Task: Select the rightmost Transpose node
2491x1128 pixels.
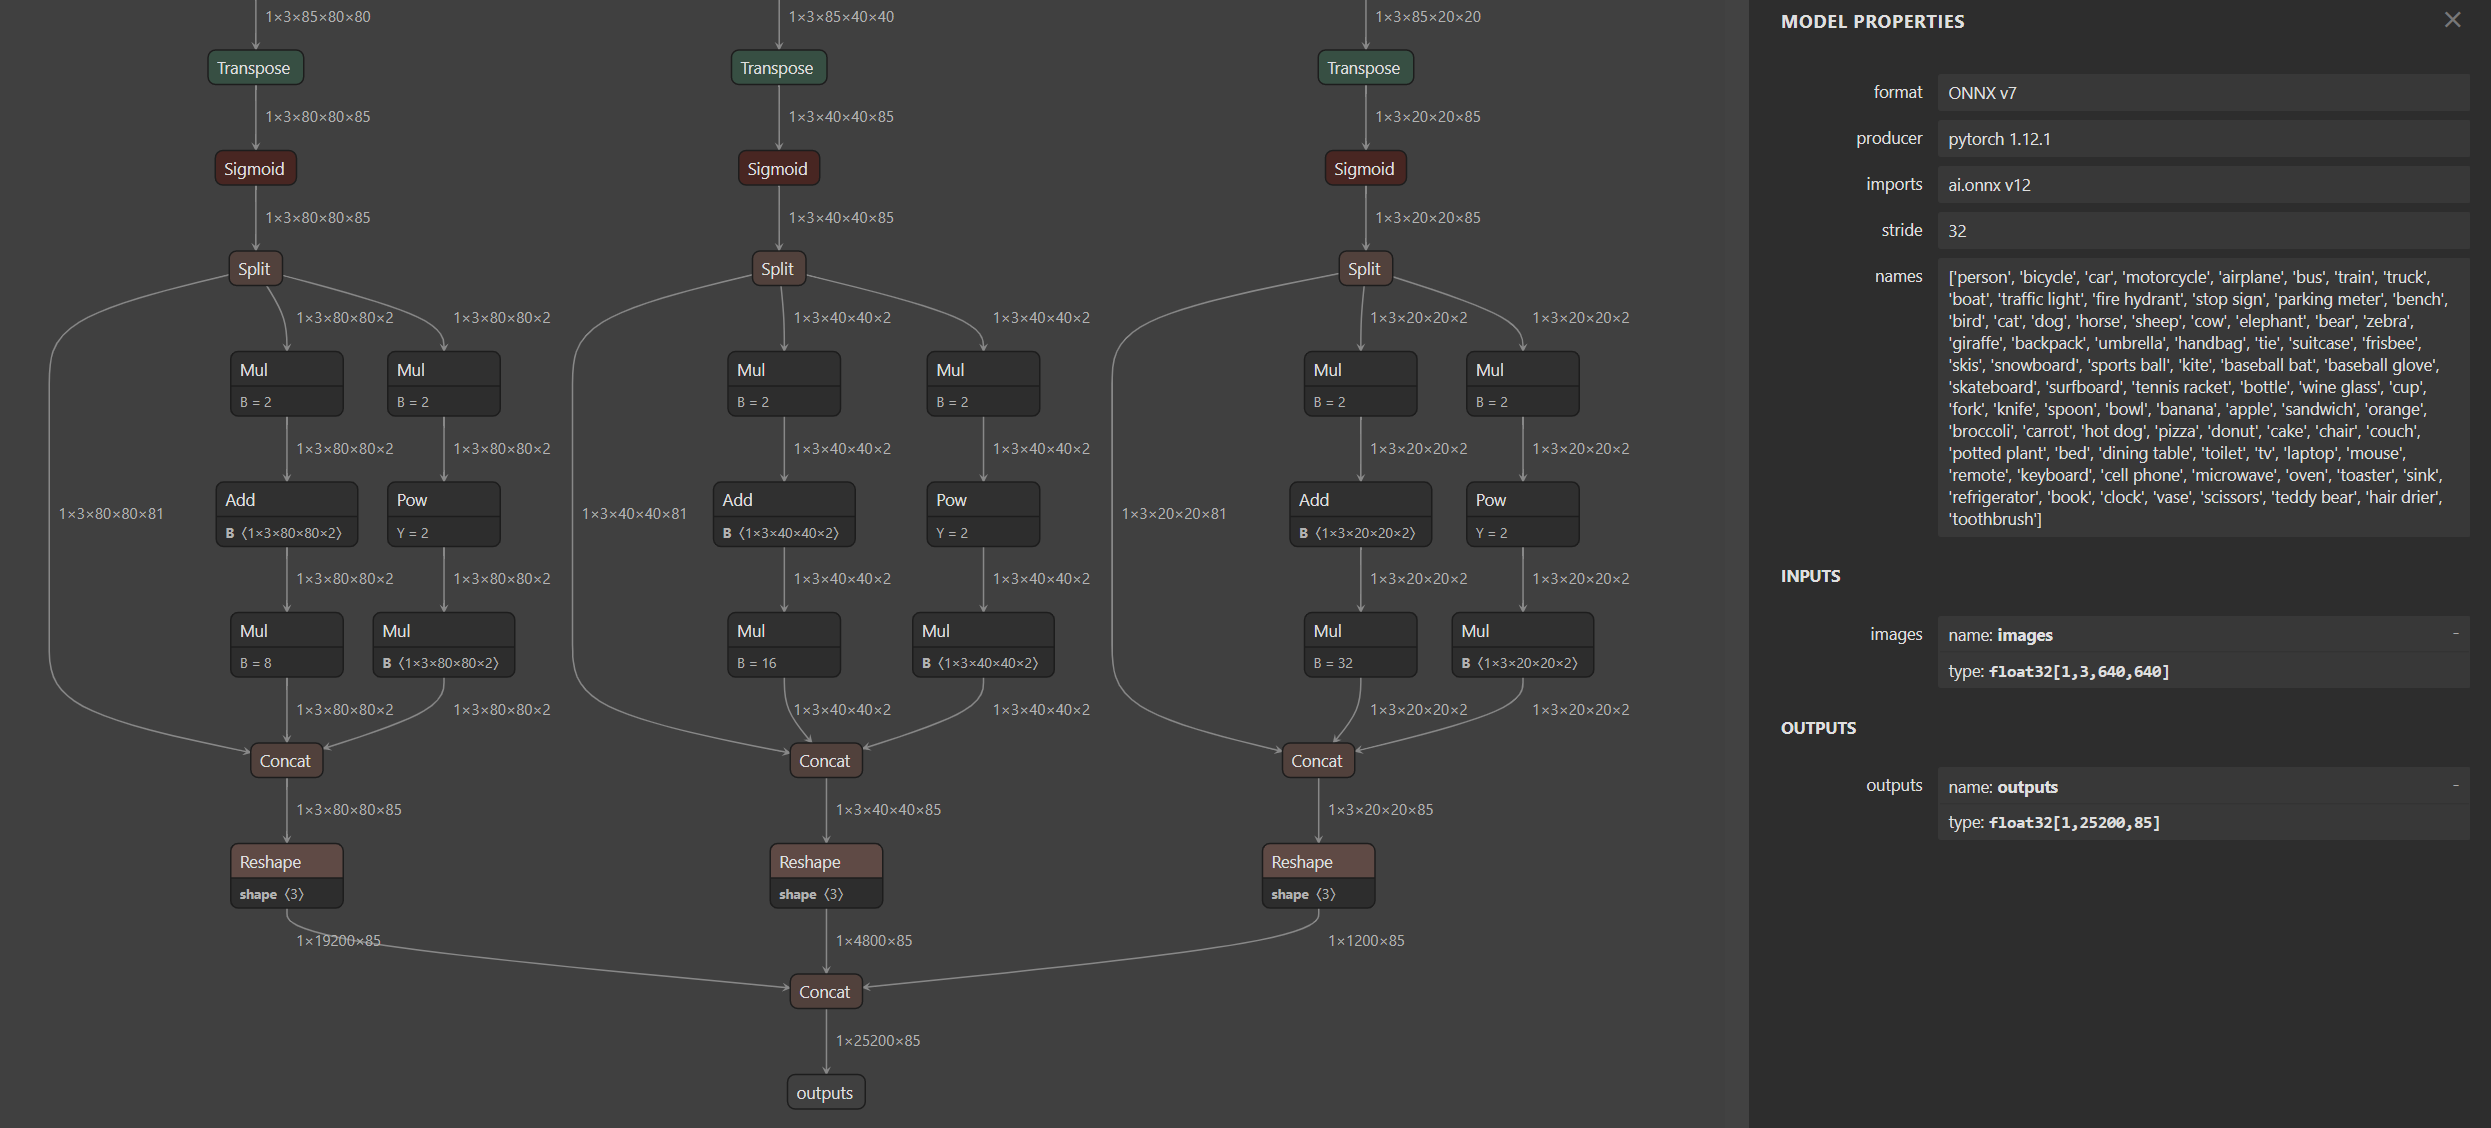Action: click(x=1364, y=67)
